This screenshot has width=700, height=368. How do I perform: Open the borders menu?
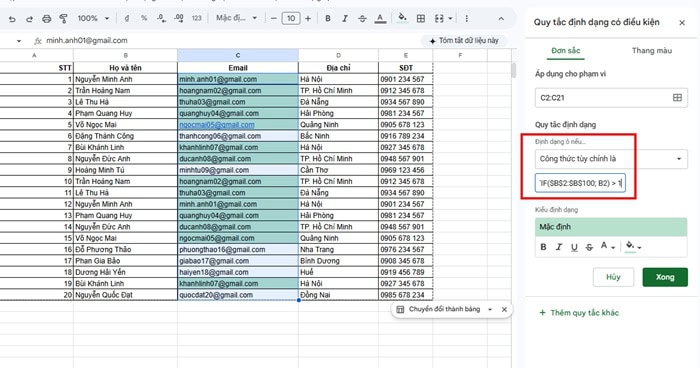pos(421,18)
